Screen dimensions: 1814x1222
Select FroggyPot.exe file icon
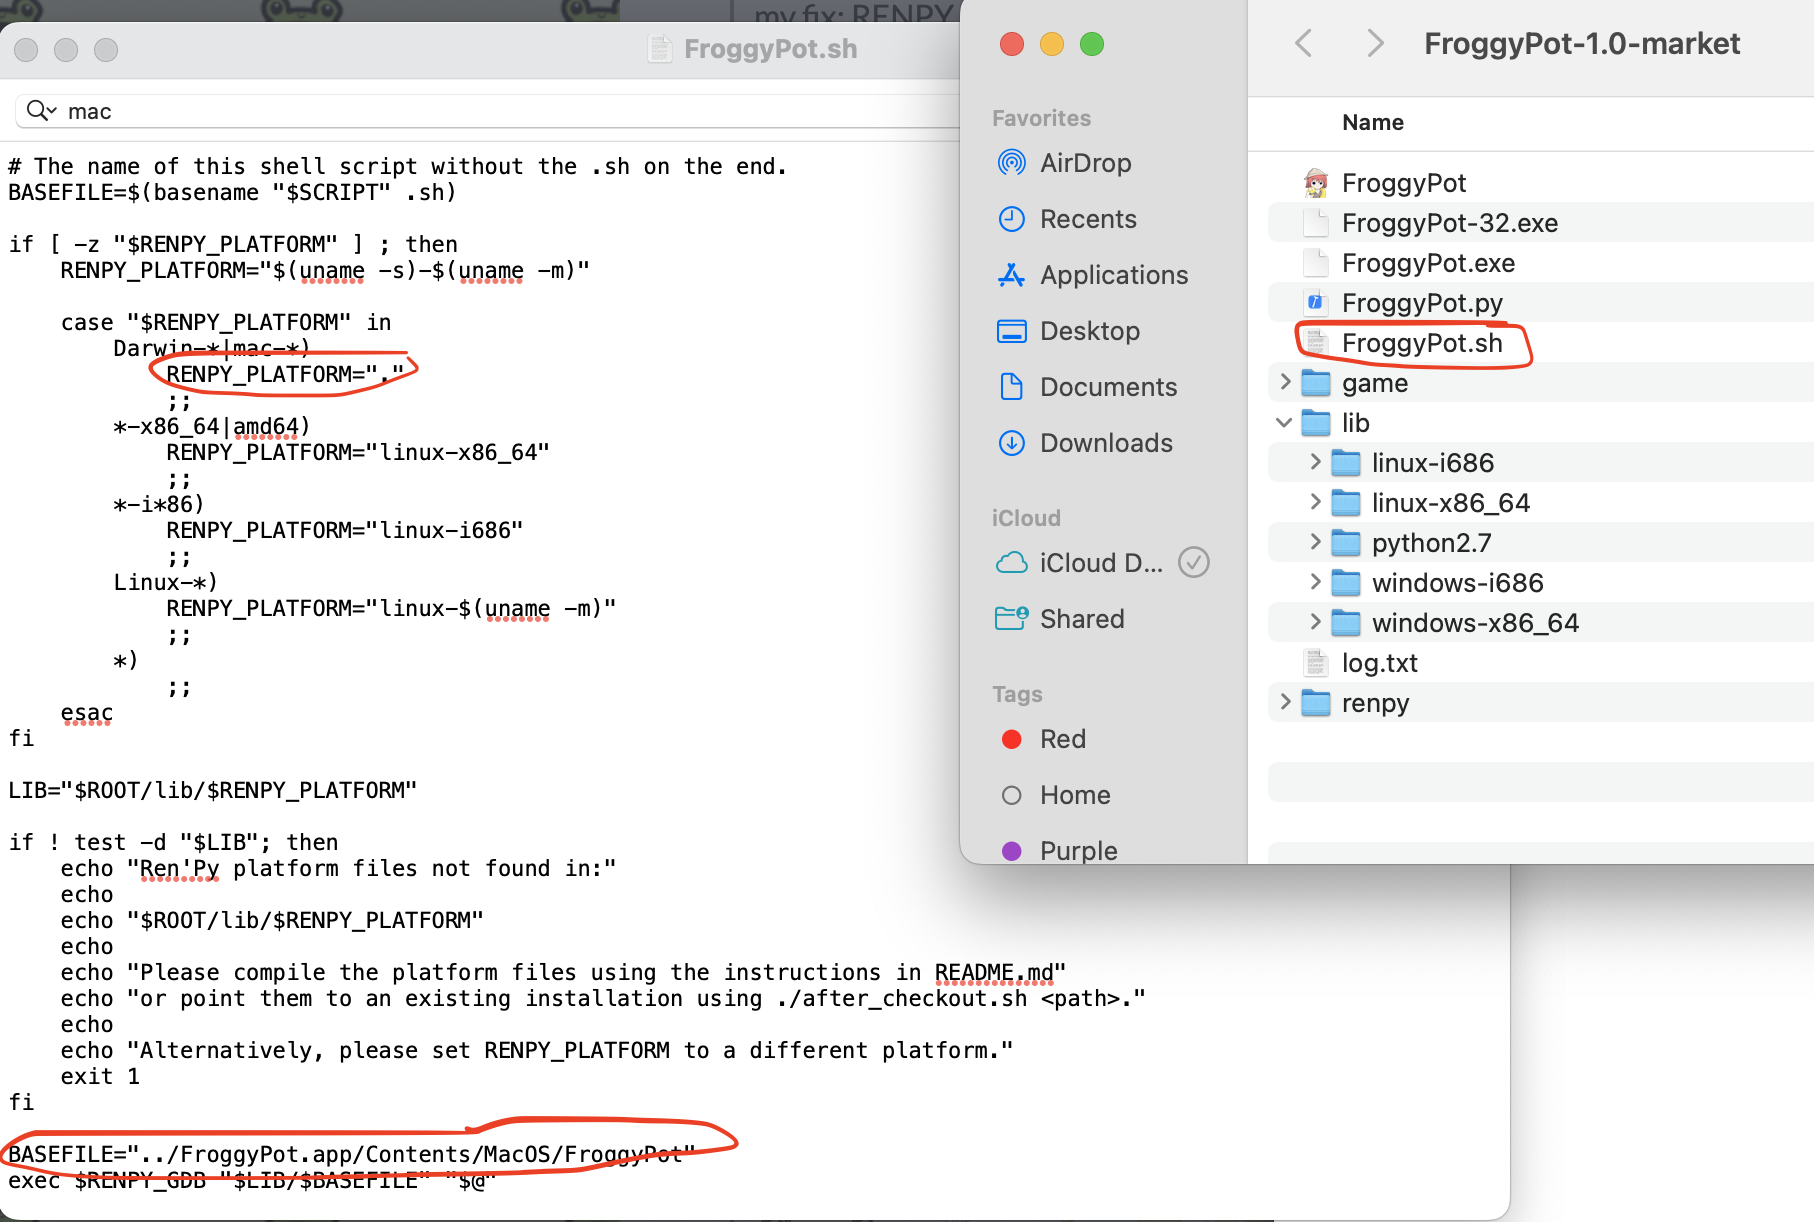(x=1316, y=263)
